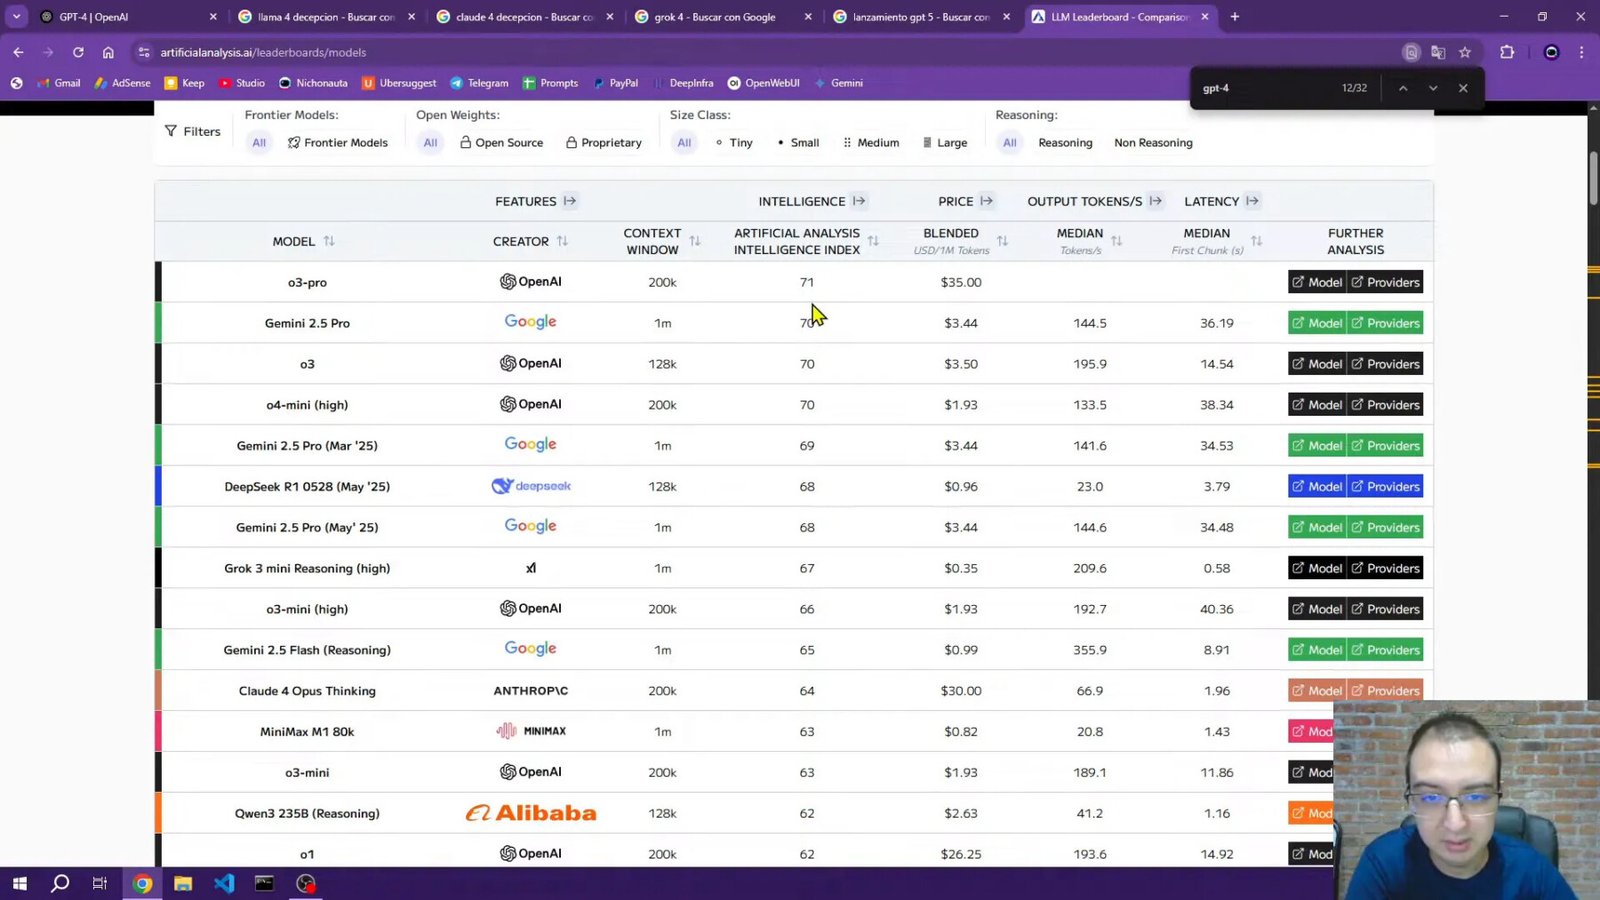This screenshot has height=900, width=1600.
Task: Open the Windows Start menu
Action: point(19,883)
